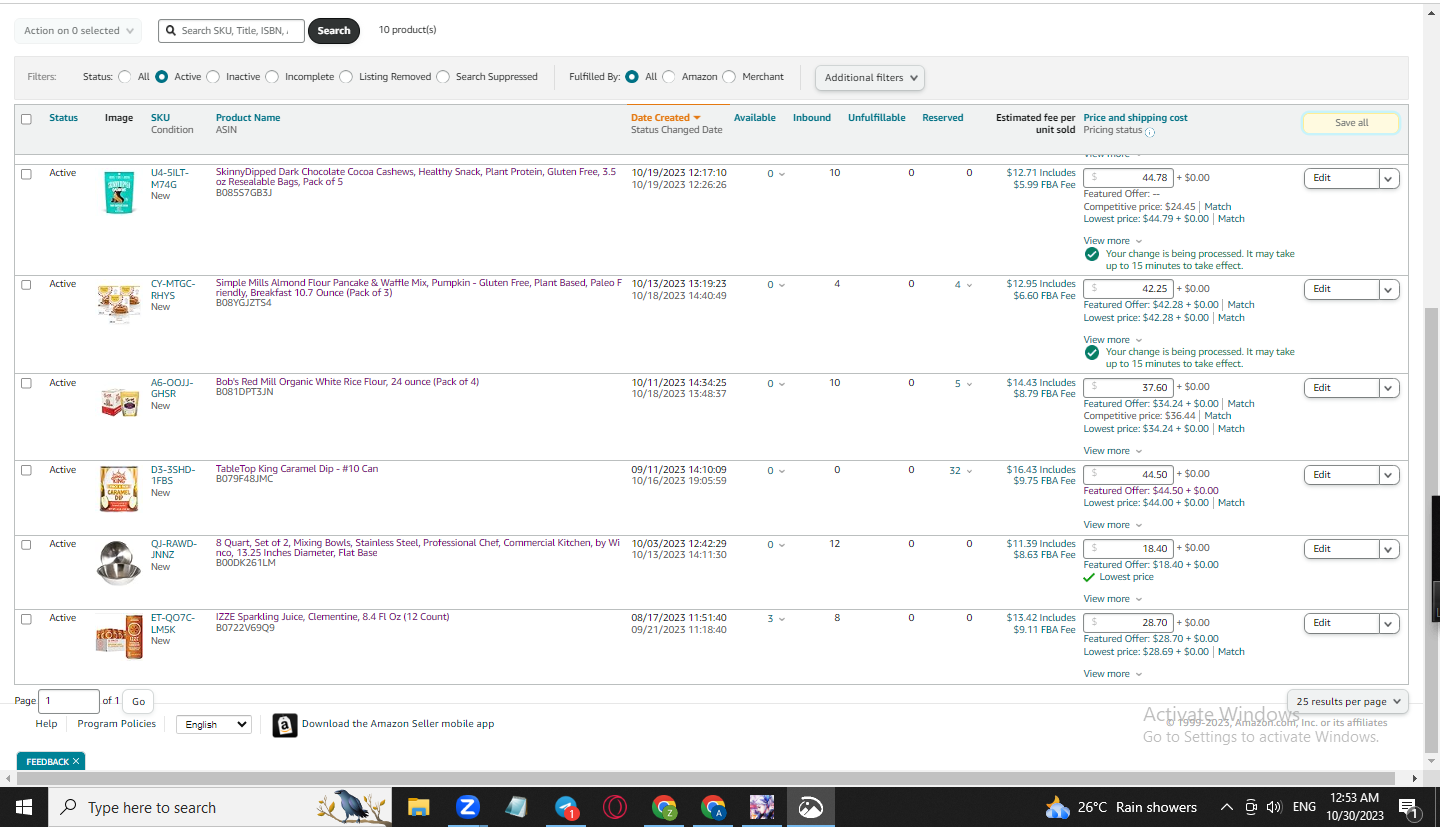Open the TableTop King Caramel Dip product link
1440x827 pixels.
point(297,469)
